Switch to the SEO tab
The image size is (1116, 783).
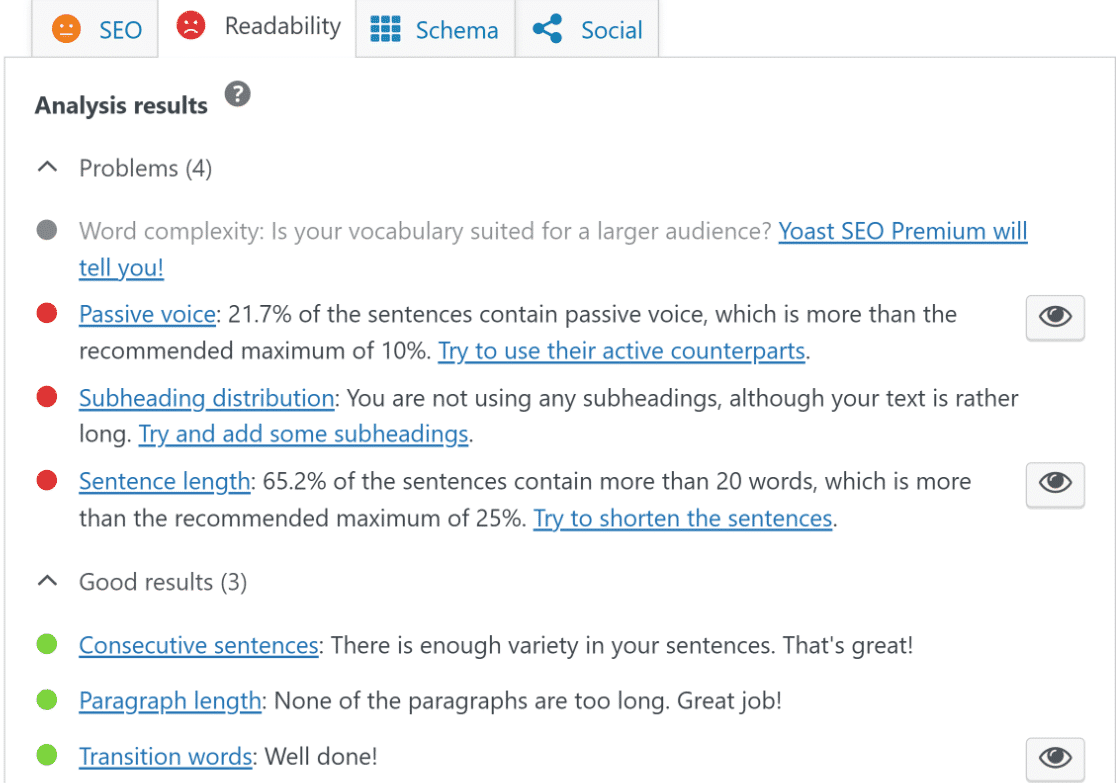click(x=95, y=29)
